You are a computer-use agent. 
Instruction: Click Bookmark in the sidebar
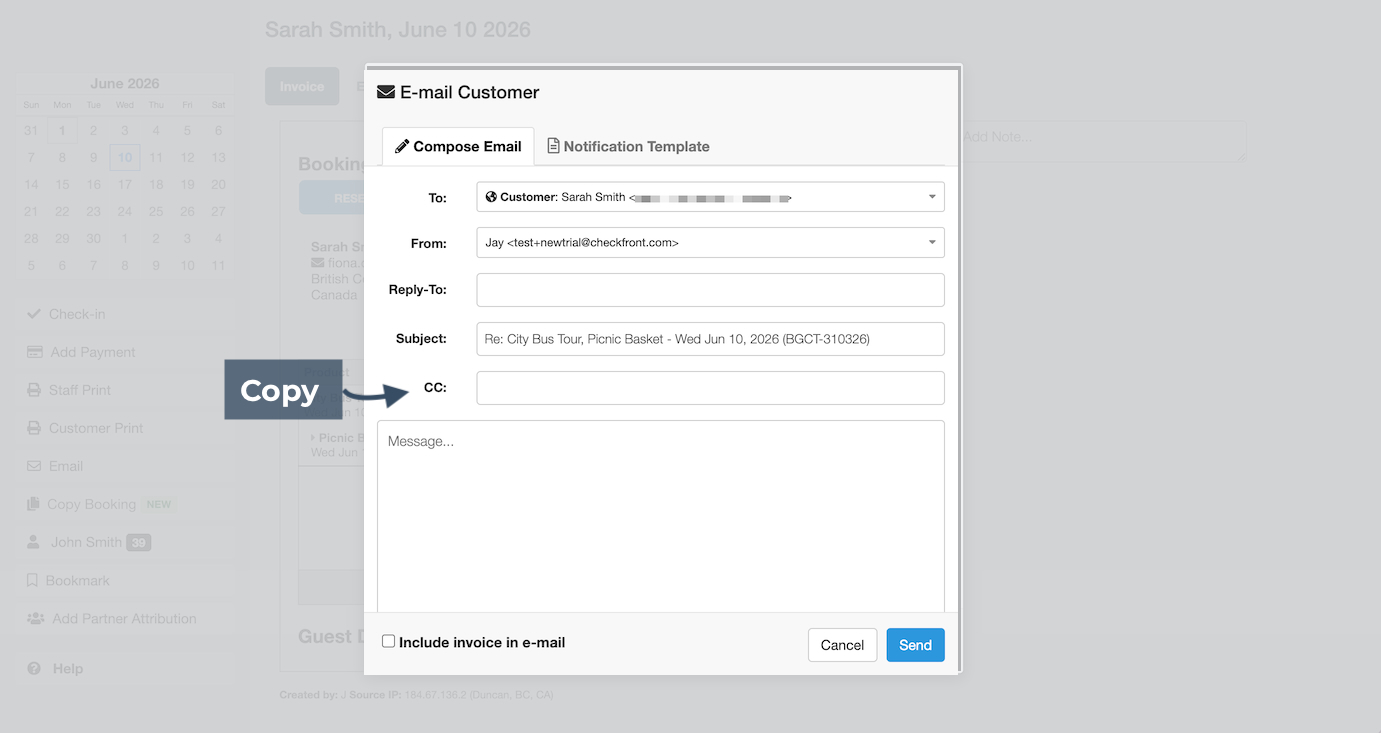pos(125,580)
